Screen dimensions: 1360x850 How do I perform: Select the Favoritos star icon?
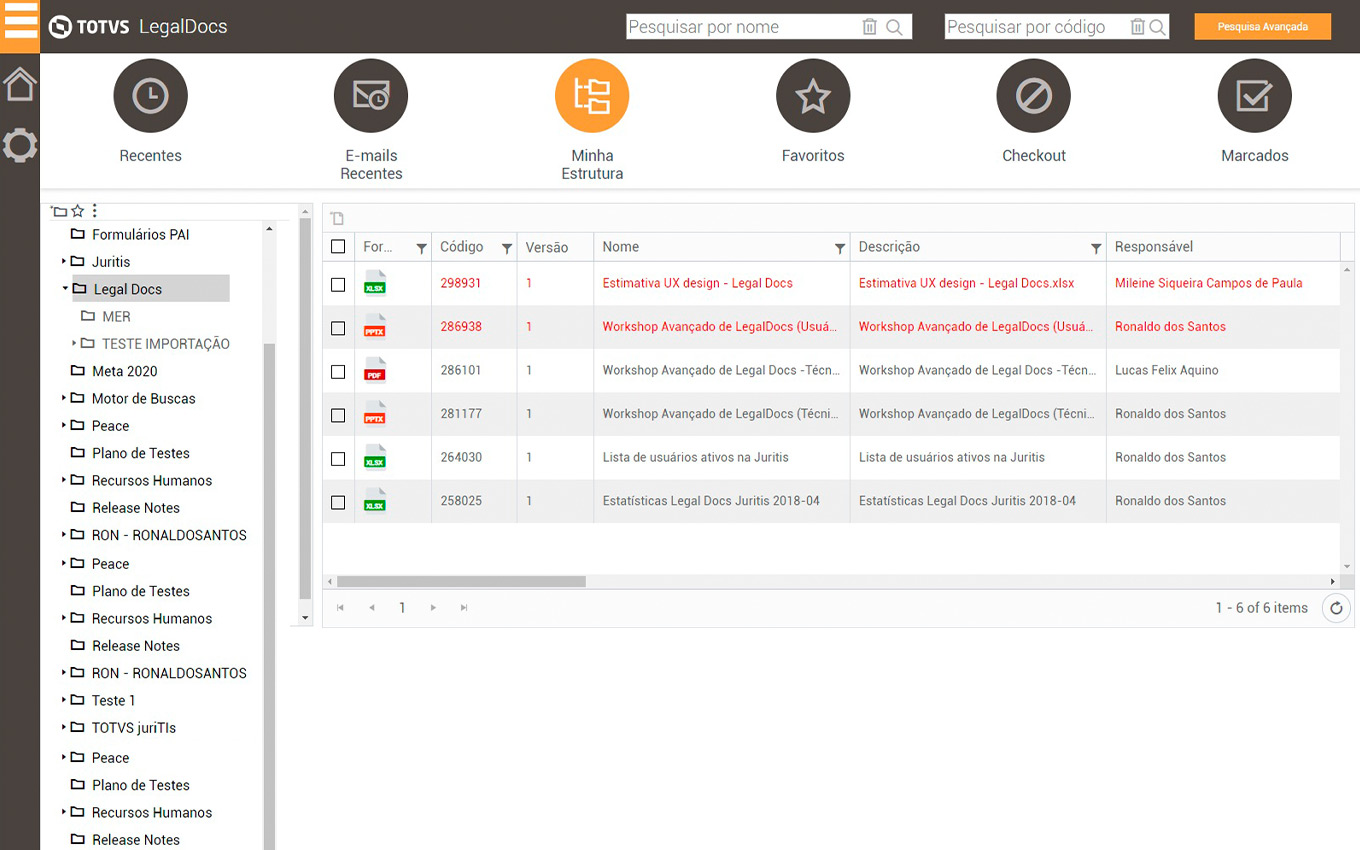[x=812, y=96]
